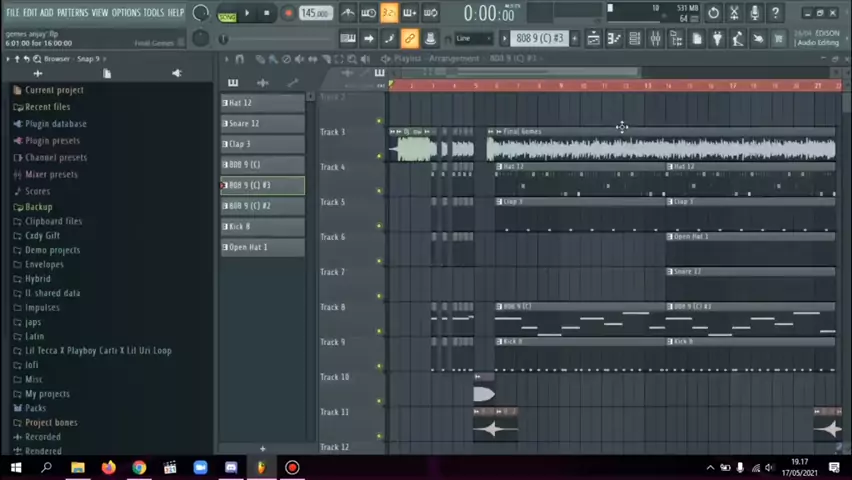852x480 pixels.
Task: Open the 808 9 (C) #3 pattern selector
Action: coord(539,38)
